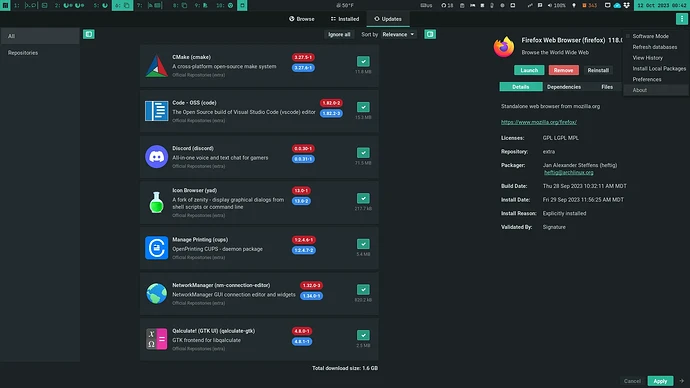This screenshot has height=388, width=690.
Task: Open the three-dot main menu button
Action: (682, 19)
